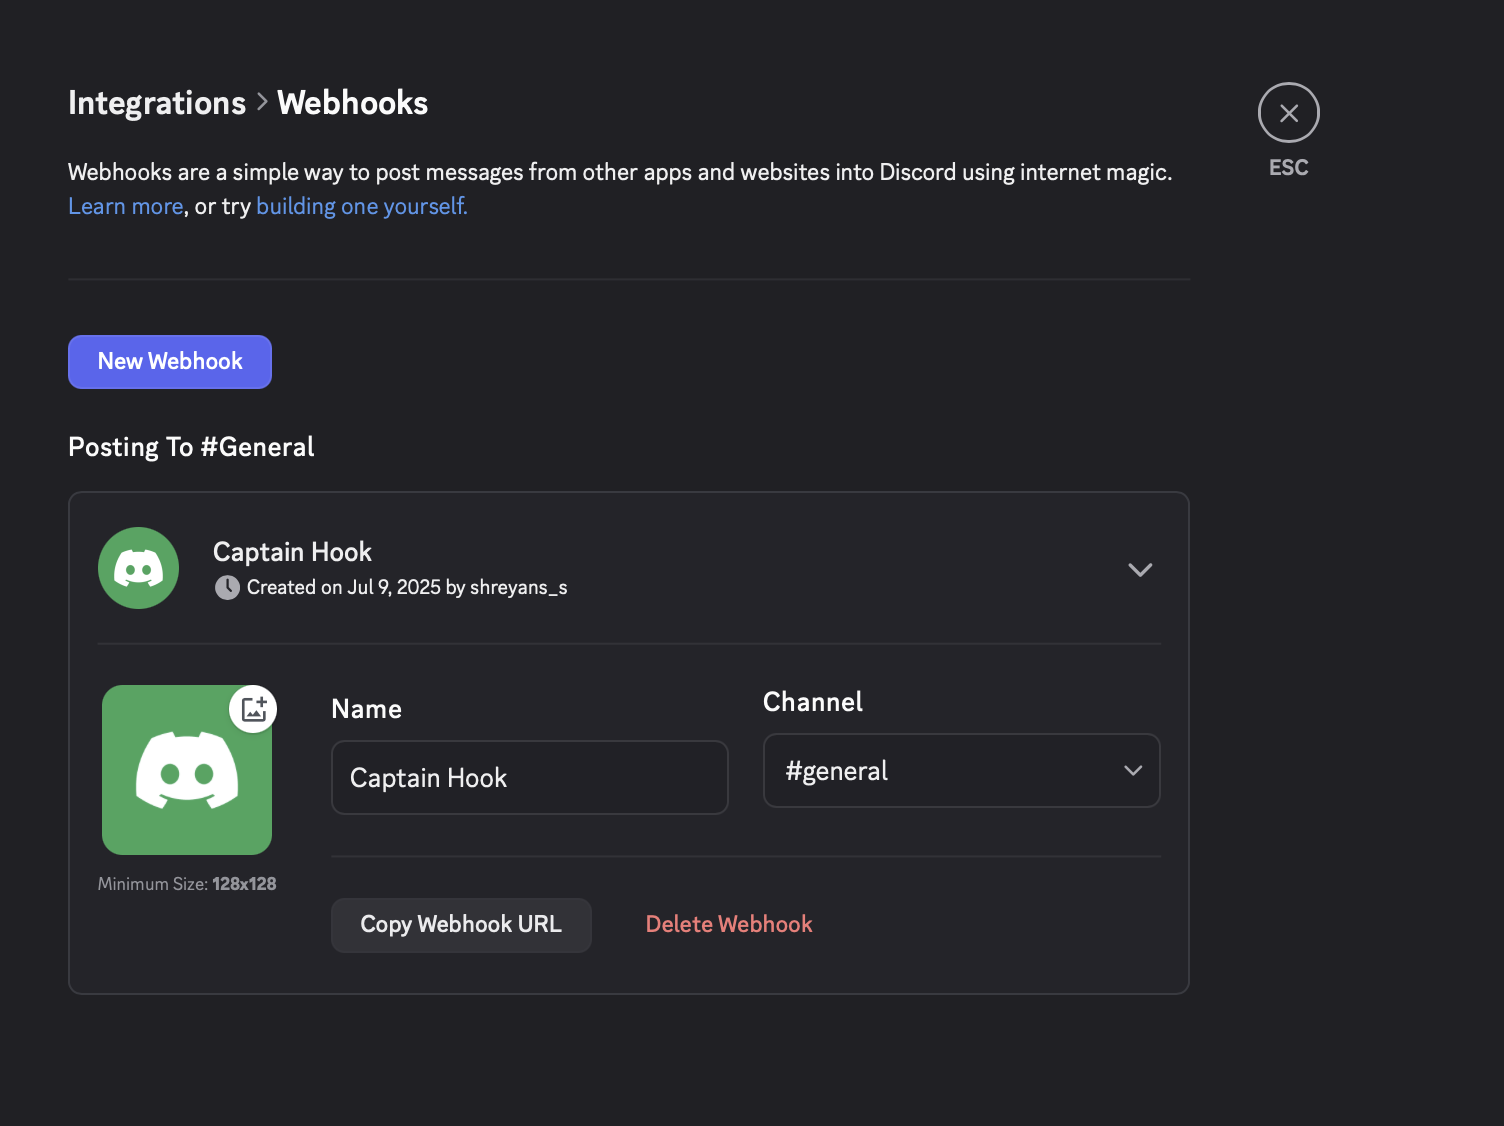Click the Channel field label
1504x1126 pixels.
(813, 702)
